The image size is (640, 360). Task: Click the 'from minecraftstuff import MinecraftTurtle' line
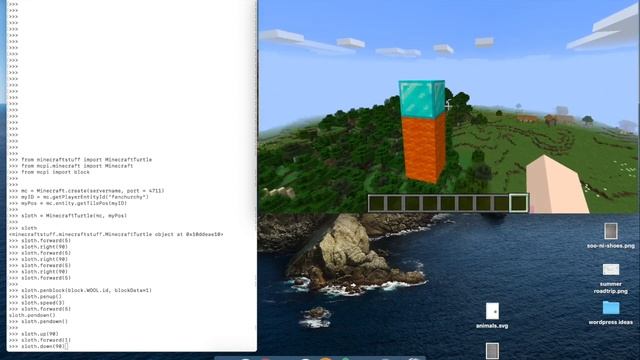coord(87,160)
